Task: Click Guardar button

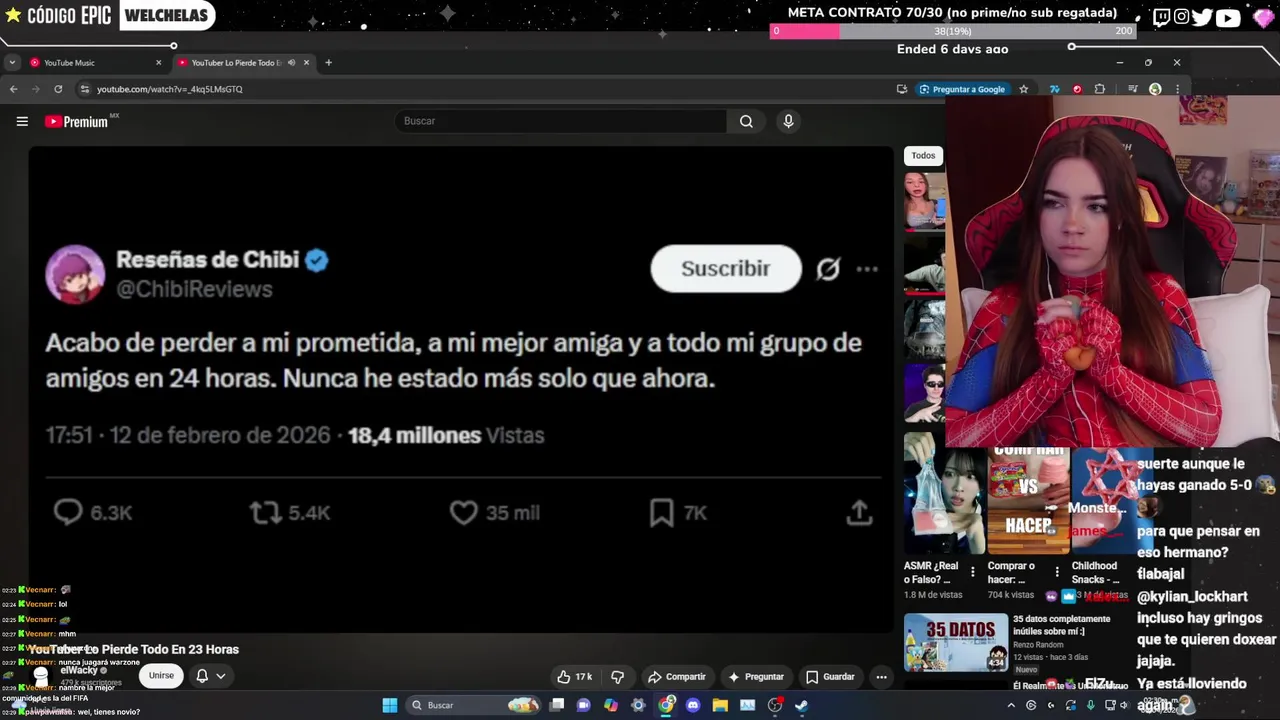Action: pyautogui.click(x=830, y=677)
